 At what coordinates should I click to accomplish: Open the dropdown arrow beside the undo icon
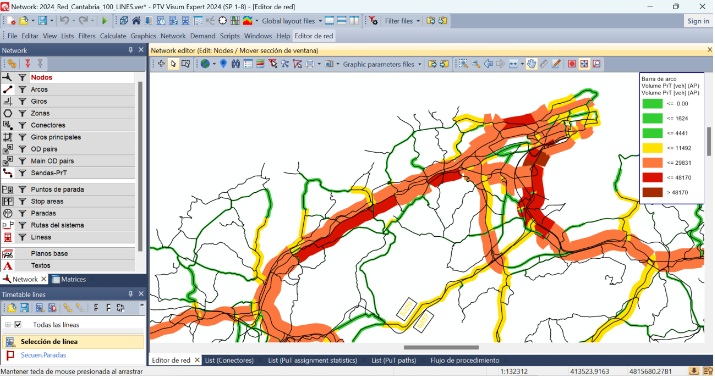[x=73, y=21]
